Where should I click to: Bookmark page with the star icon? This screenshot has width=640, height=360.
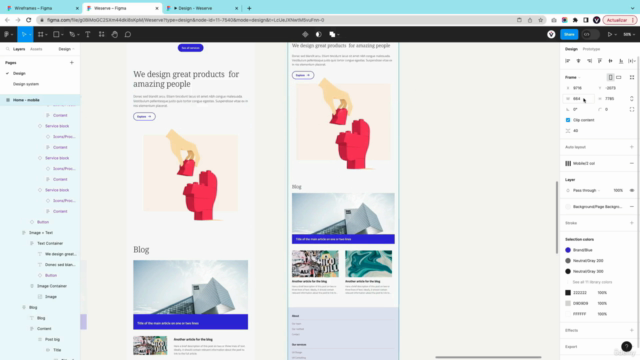click(540, 20)
